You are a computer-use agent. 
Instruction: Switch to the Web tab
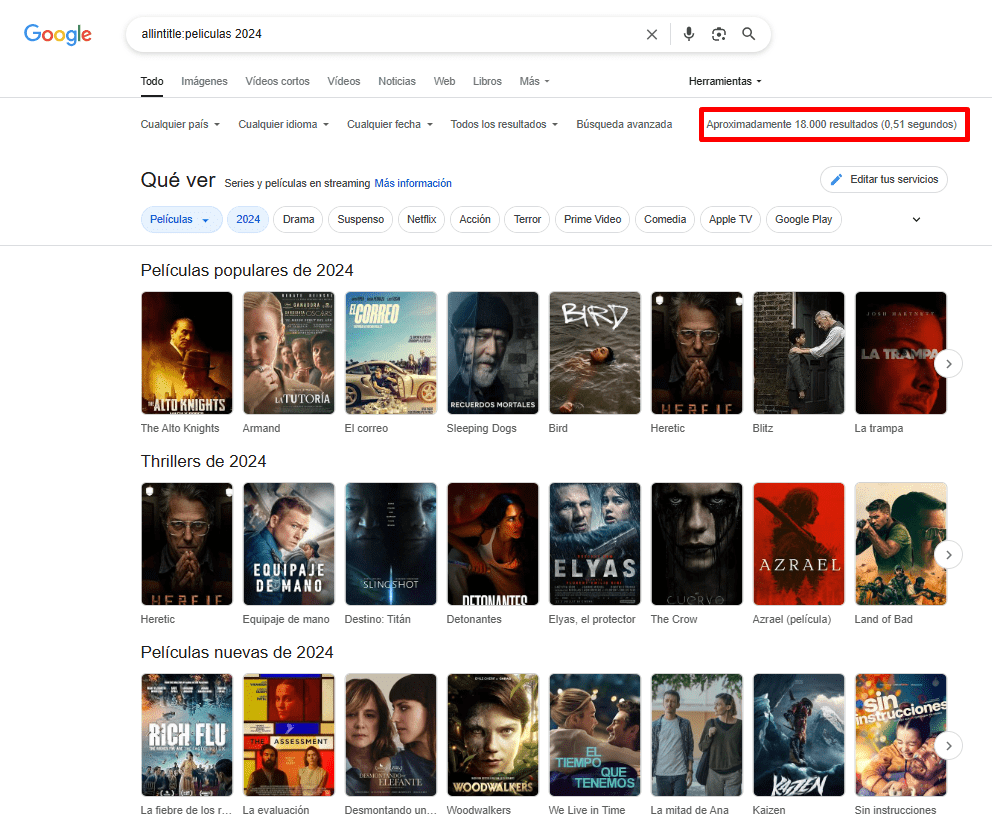(x=444, y=82)
